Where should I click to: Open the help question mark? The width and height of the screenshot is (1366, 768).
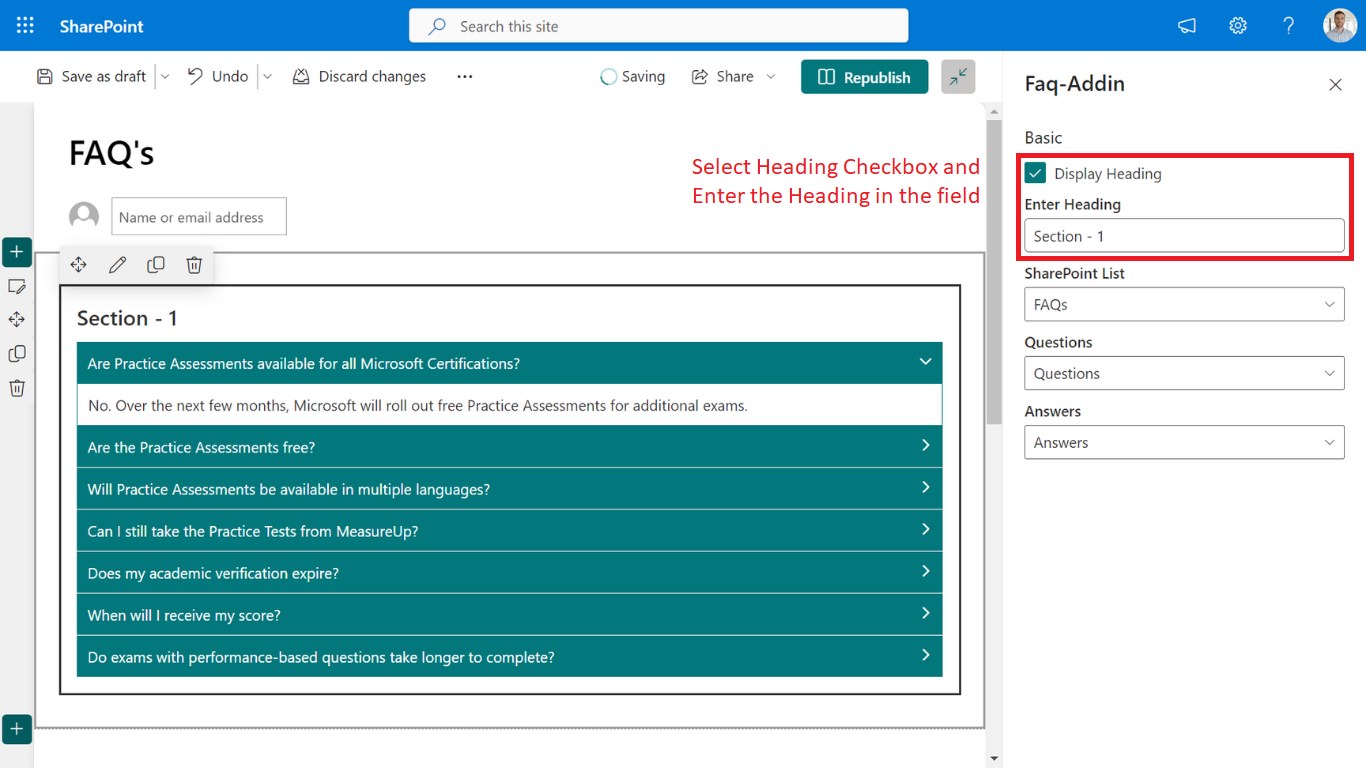pyautogui.click(x=1289, y=26)
